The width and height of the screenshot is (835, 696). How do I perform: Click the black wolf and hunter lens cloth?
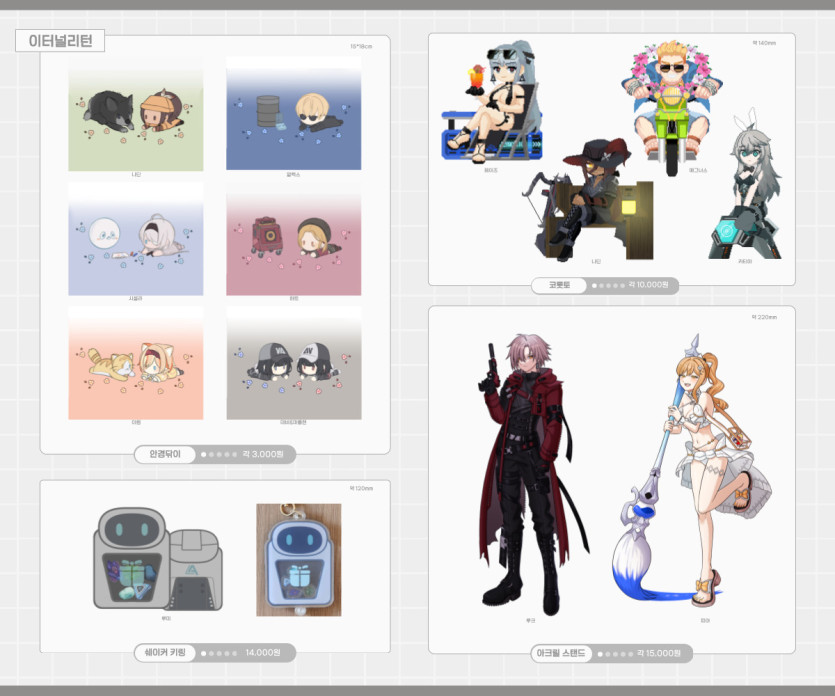(135, 113)
